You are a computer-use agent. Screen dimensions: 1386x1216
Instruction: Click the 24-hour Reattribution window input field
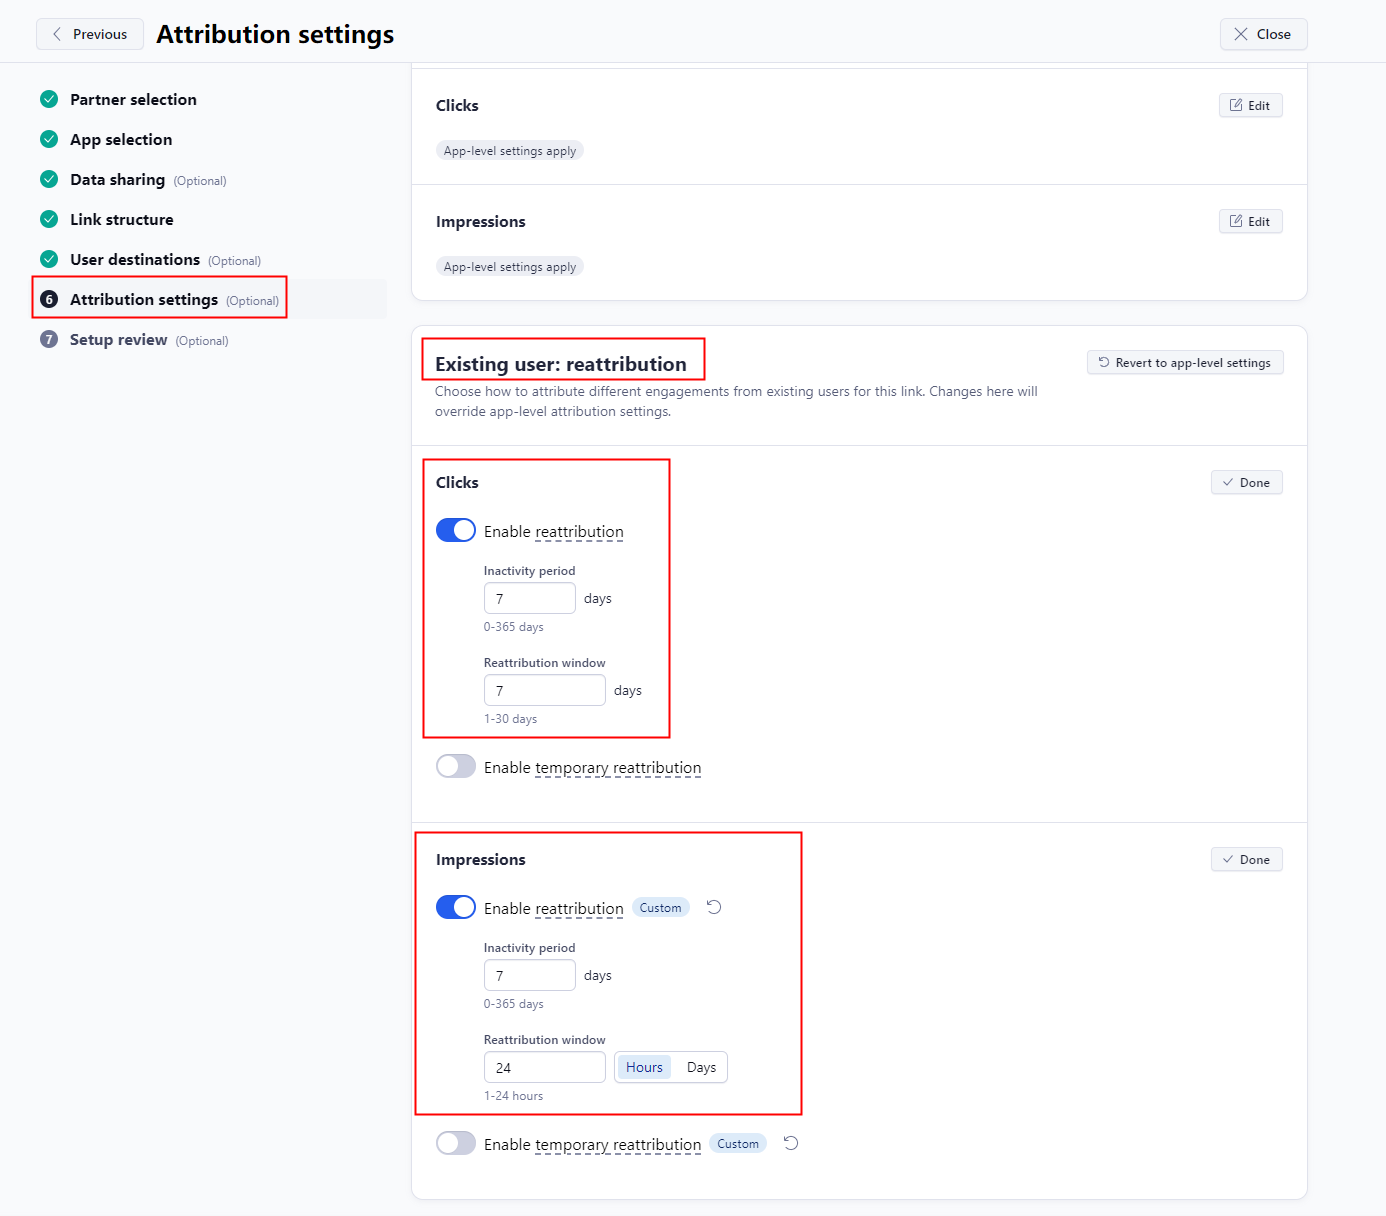[544, 1067]
